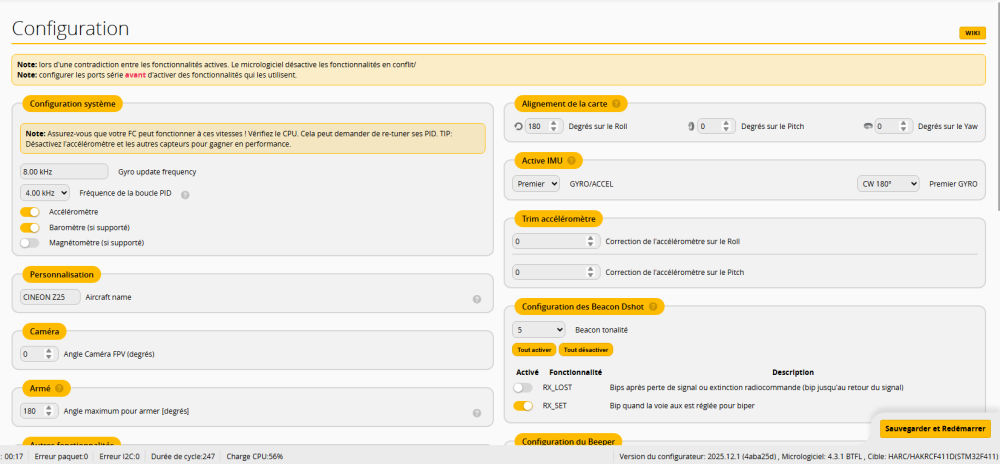Click help icon in the arming angle row

[477, 412]
